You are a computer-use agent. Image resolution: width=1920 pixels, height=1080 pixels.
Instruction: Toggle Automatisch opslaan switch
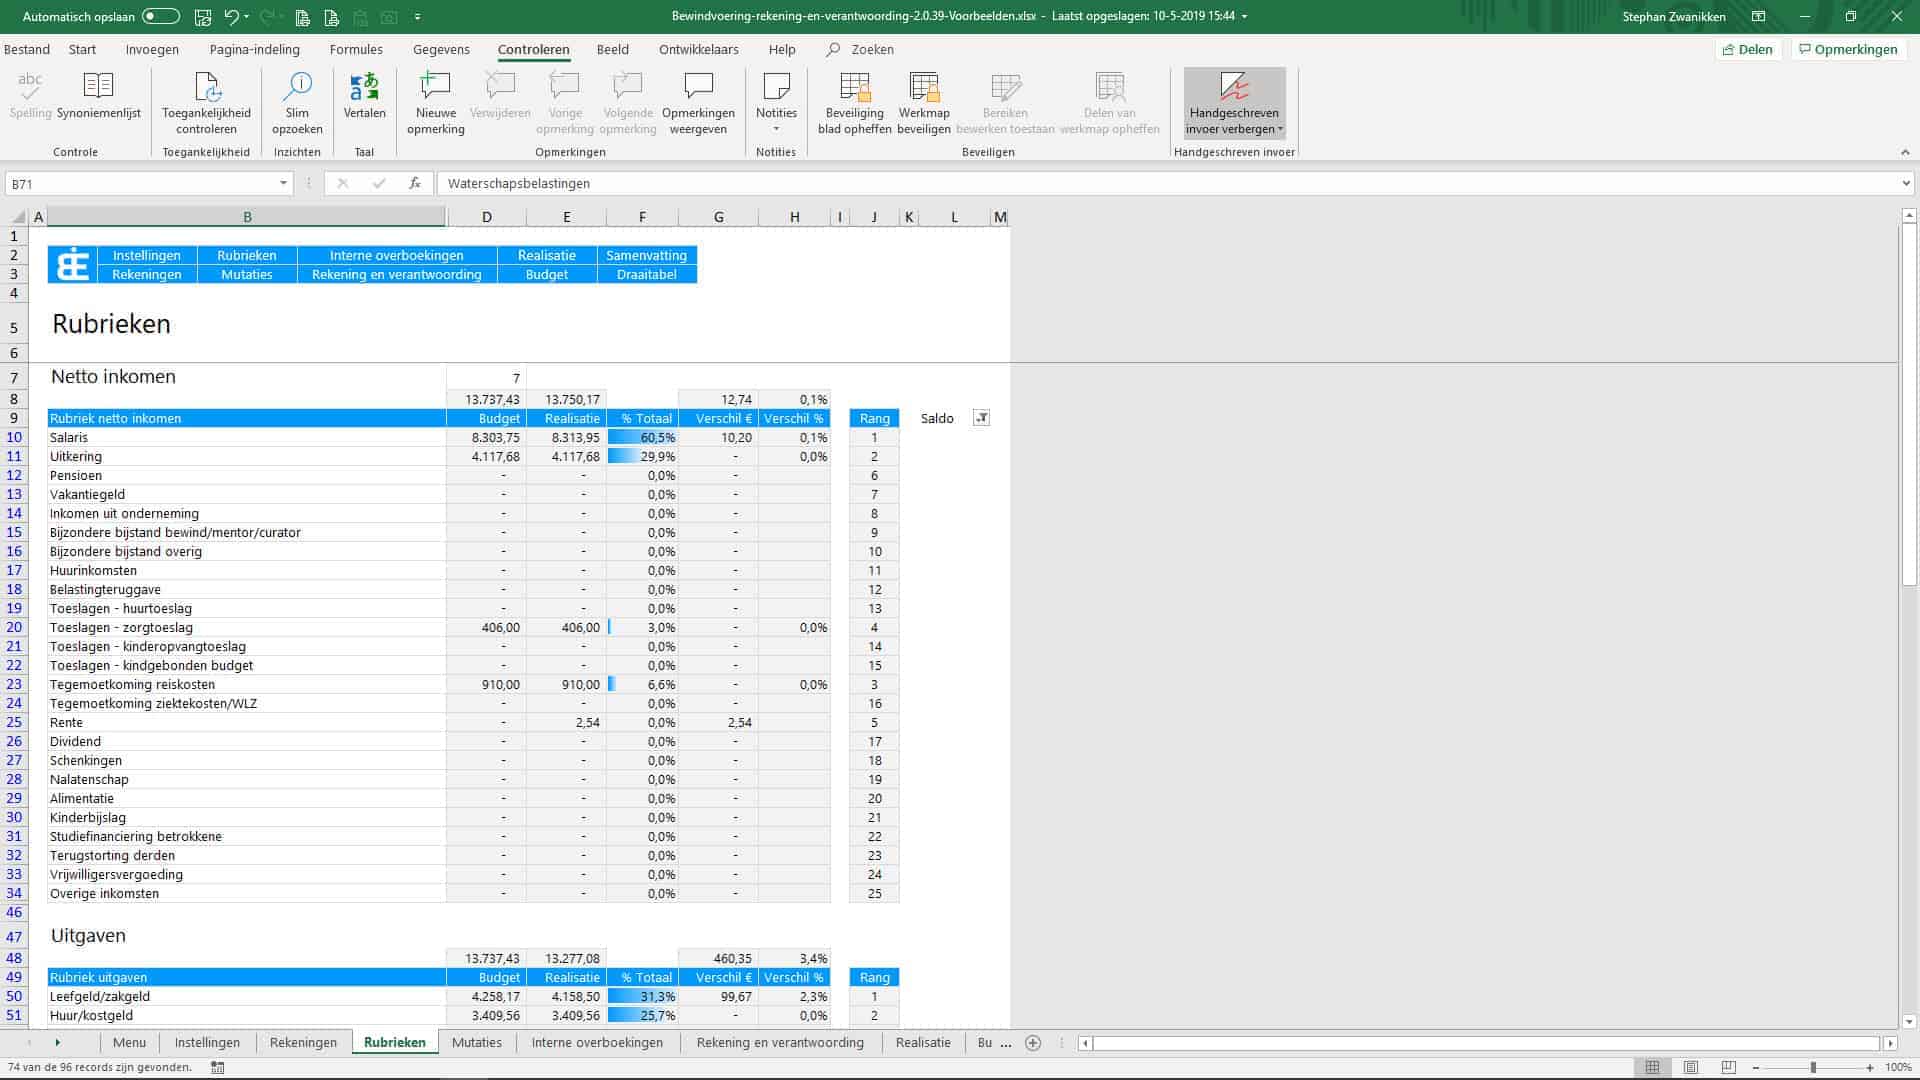[160, 16]
